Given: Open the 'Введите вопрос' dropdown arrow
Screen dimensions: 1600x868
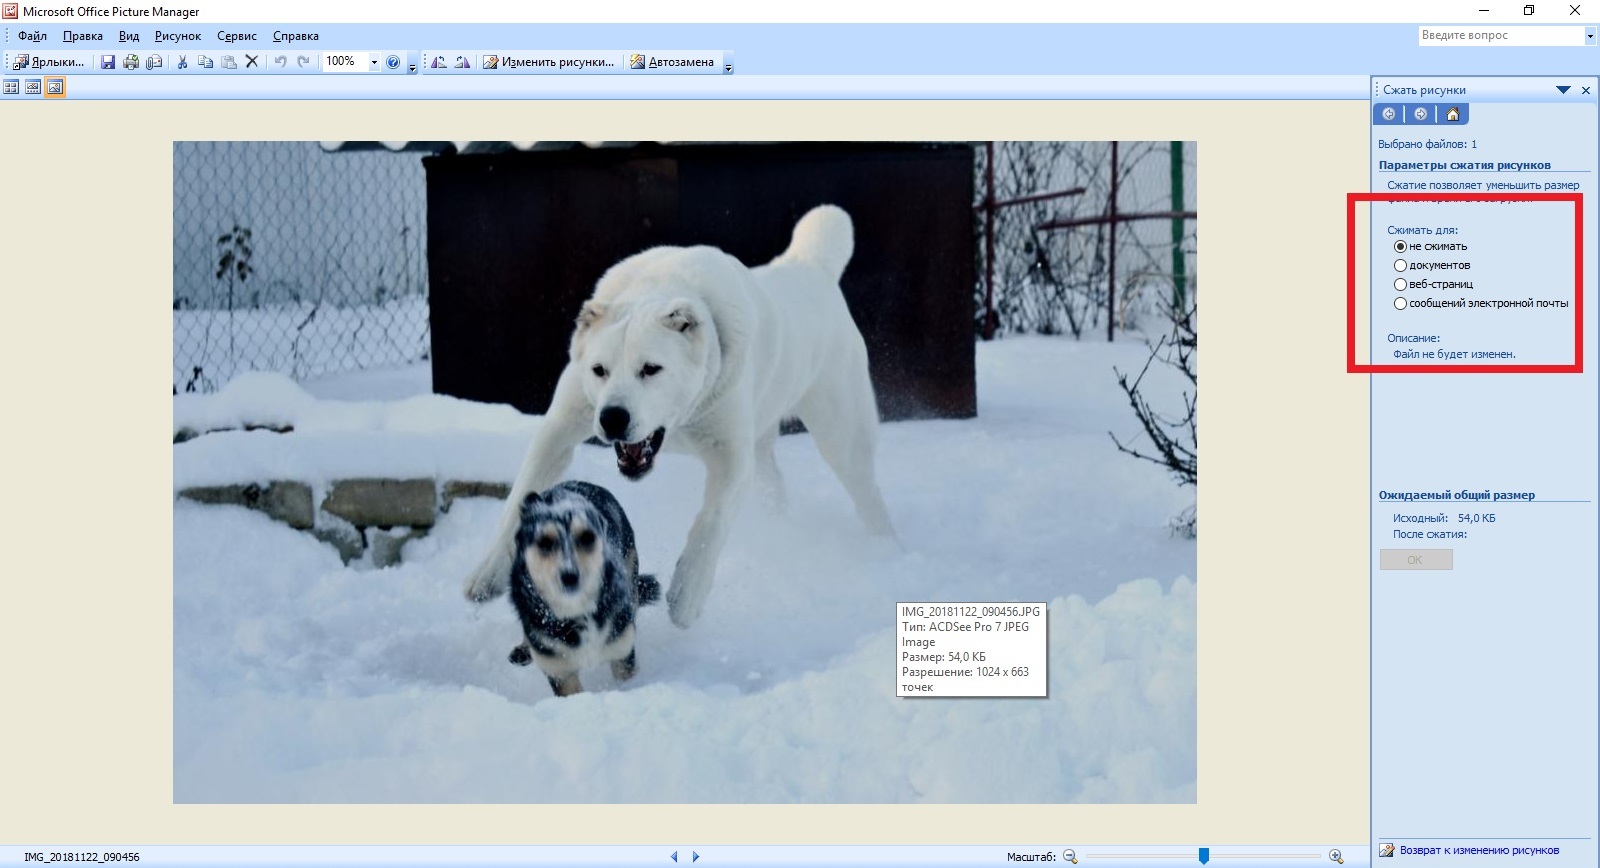Looking at the screenshot, I should 1590,36.
